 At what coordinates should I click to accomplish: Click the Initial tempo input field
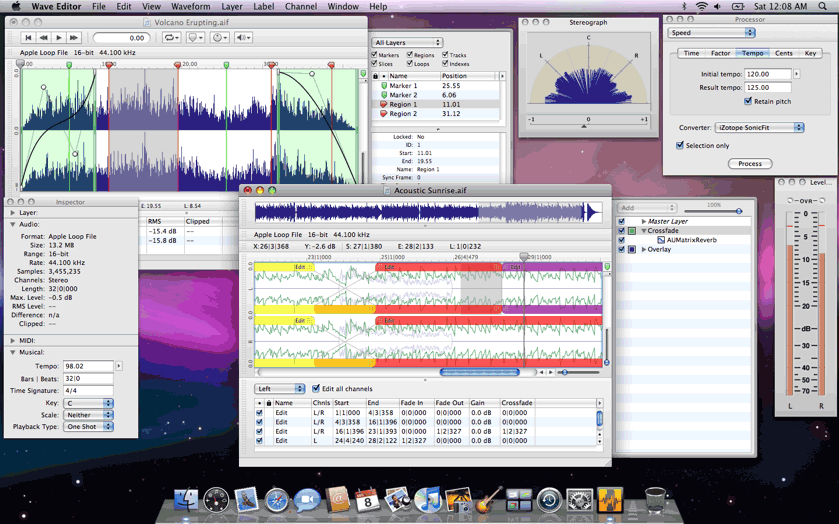tap(767, 74)
